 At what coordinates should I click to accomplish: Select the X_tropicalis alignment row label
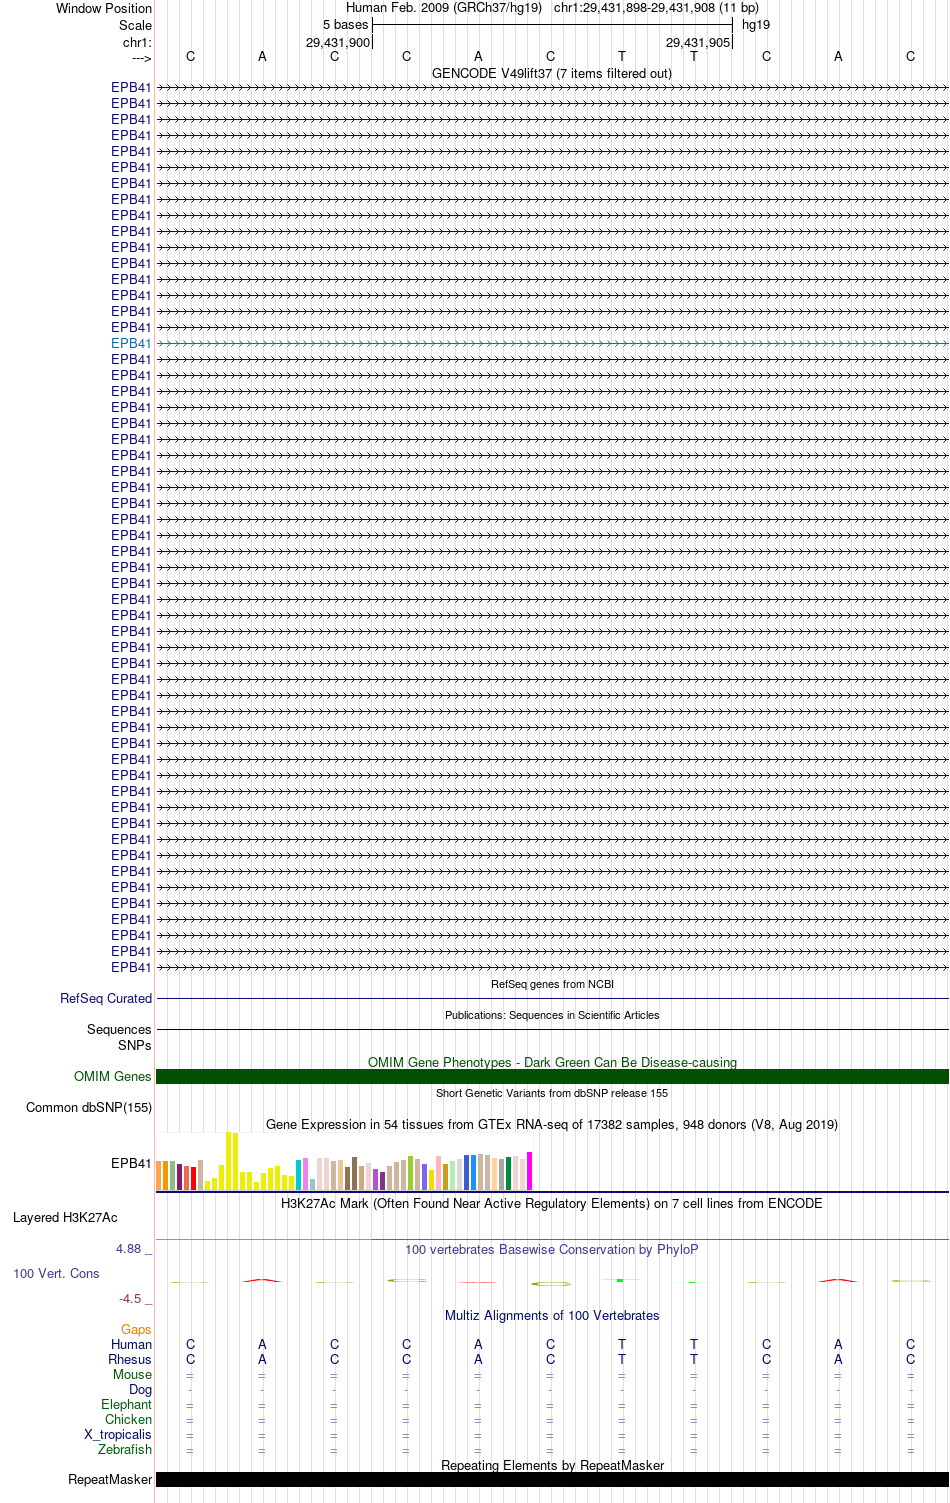[118, 1434]
